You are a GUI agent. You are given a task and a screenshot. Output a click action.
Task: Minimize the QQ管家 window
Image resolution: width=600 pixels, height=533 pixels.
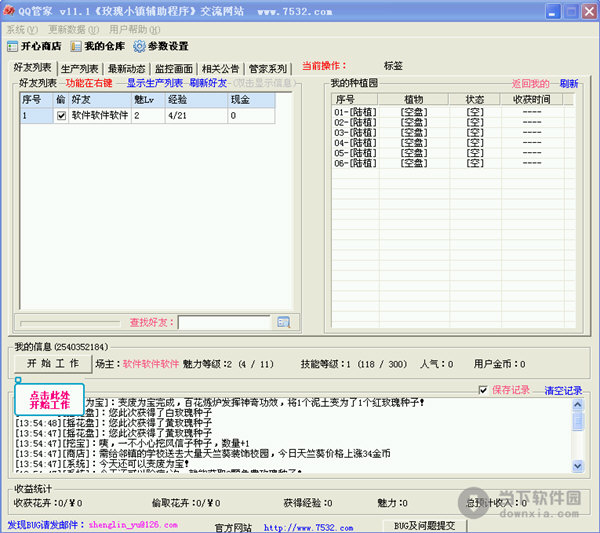(553, 11)
